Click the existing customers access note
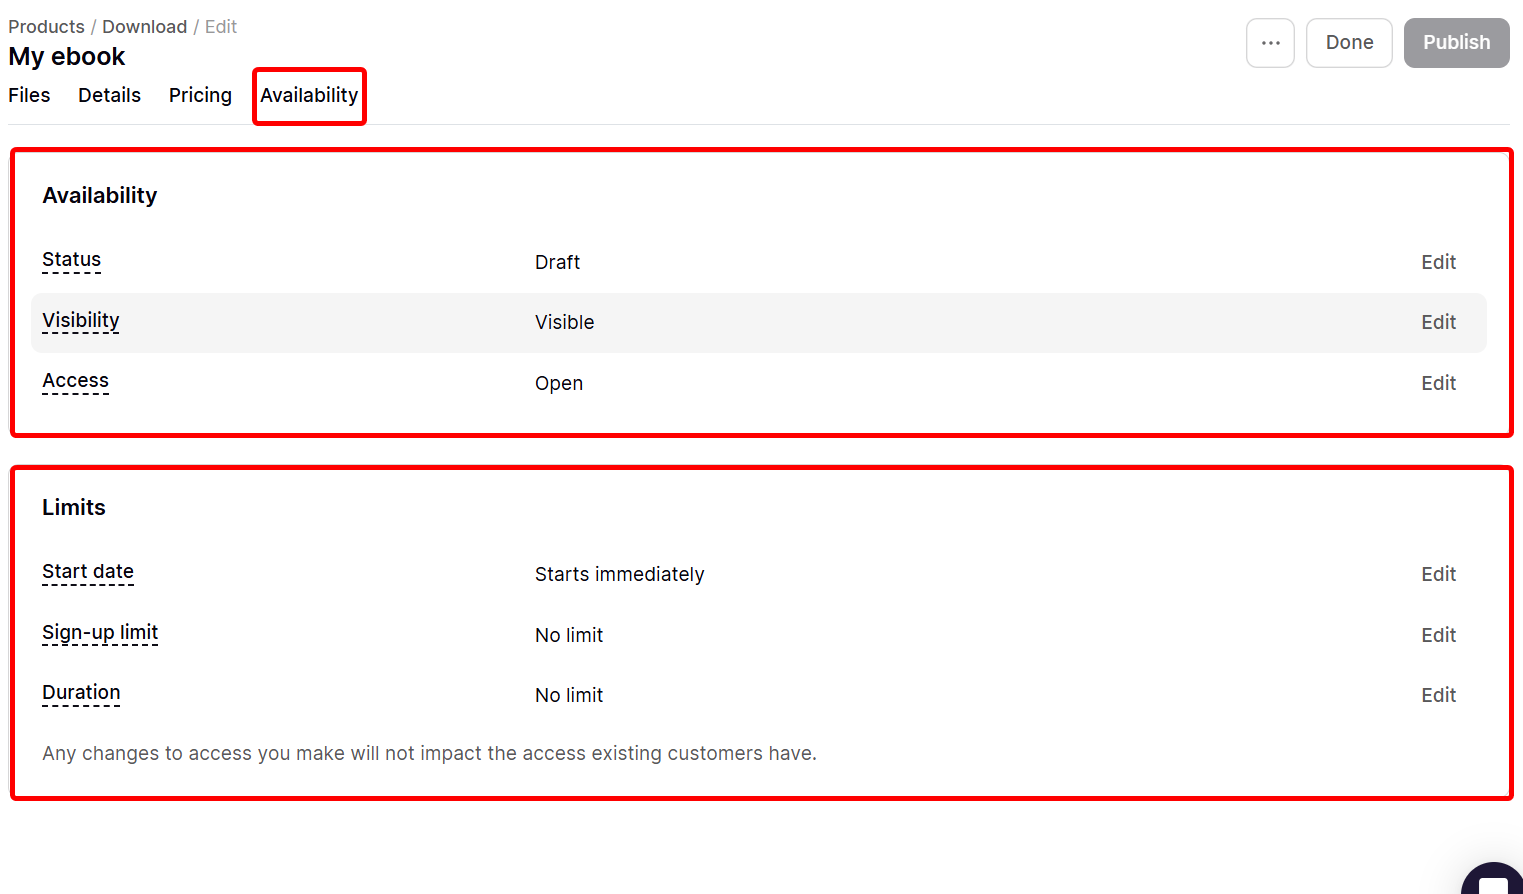This screenshot has width=1523, height=894. [429, 753]
